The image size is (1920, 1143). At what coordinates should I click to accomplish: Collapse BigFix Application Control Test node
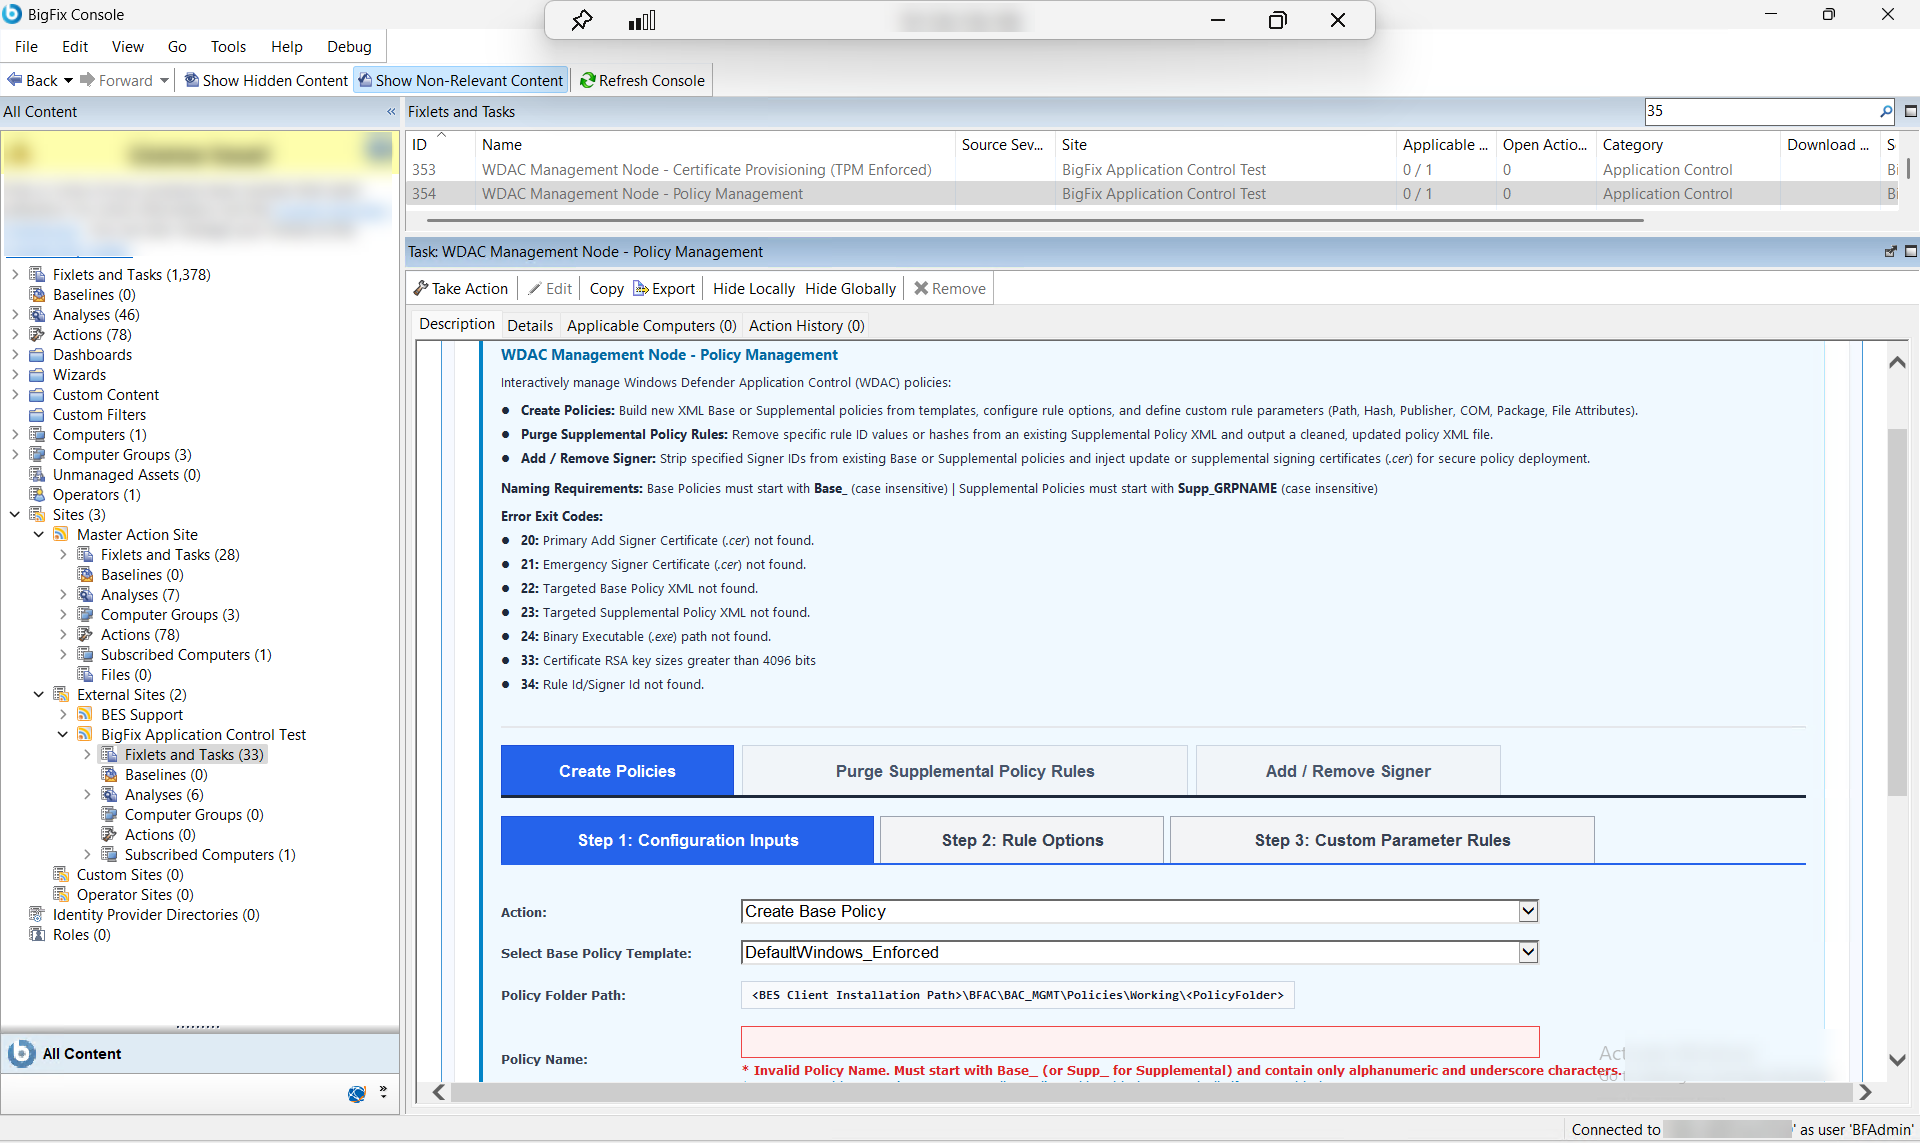click(x=63, y=735)
